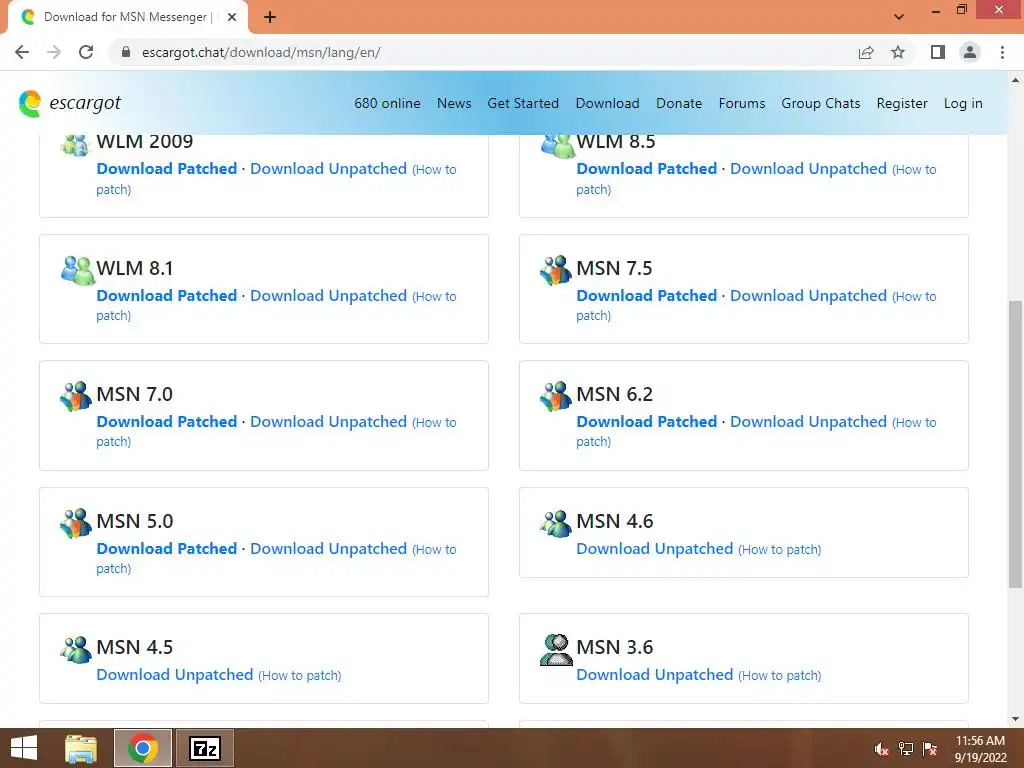Share this page using the share icon
This screenshot has height=768, width=1024.
pyautogui.click(x=866, y=52)
